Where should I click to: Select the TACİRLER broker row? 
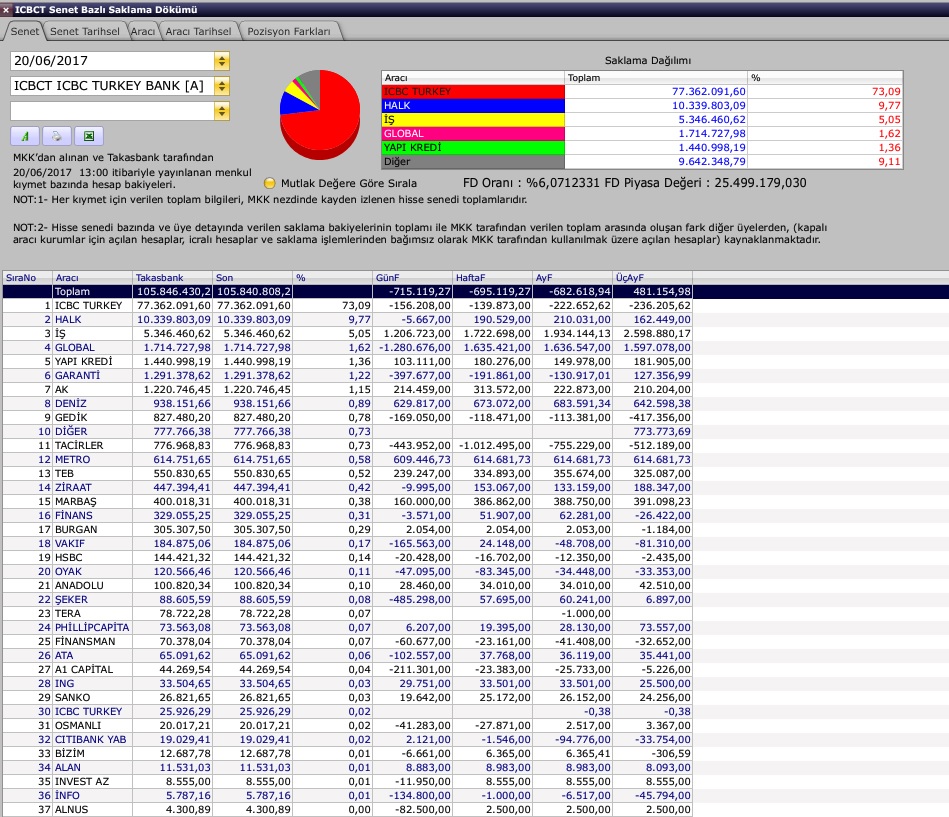click(347, 445)
